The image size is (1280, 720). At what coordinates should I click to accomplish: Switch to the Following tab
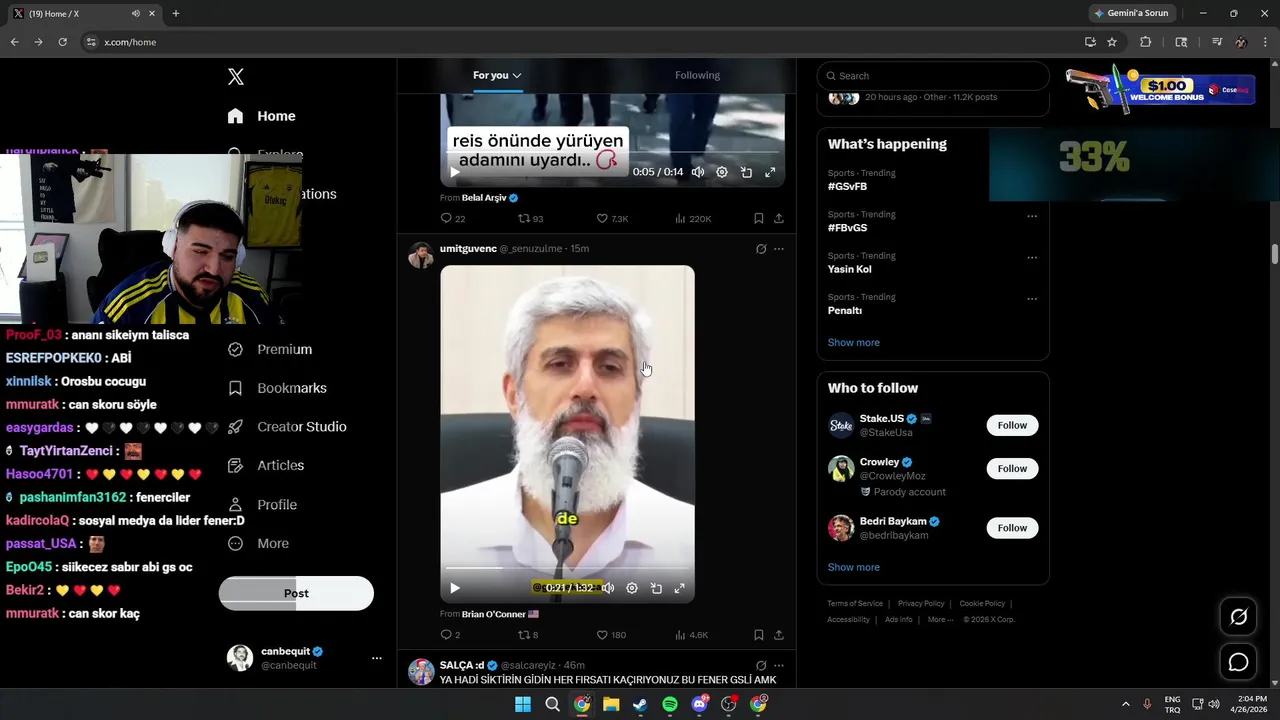[697, 75]
